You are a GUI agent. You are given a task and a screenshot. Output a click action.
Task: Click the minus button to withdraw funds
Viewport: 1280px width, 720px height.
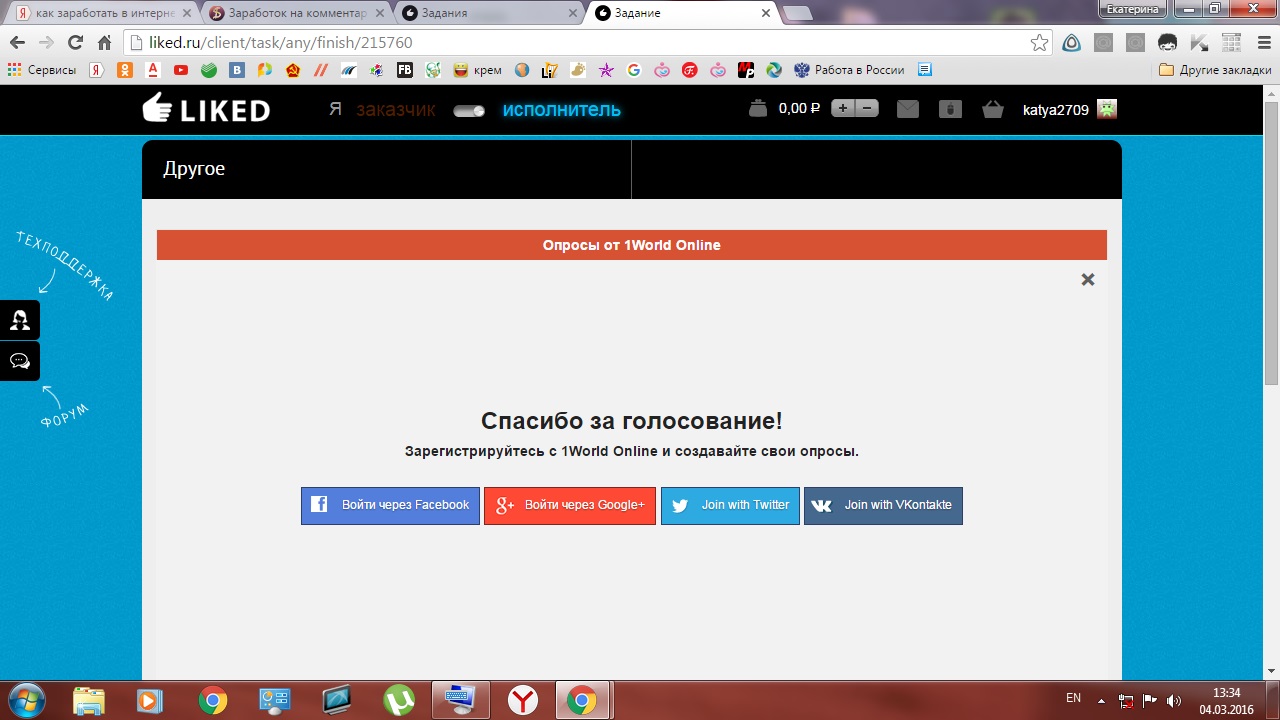pos(867,109)
